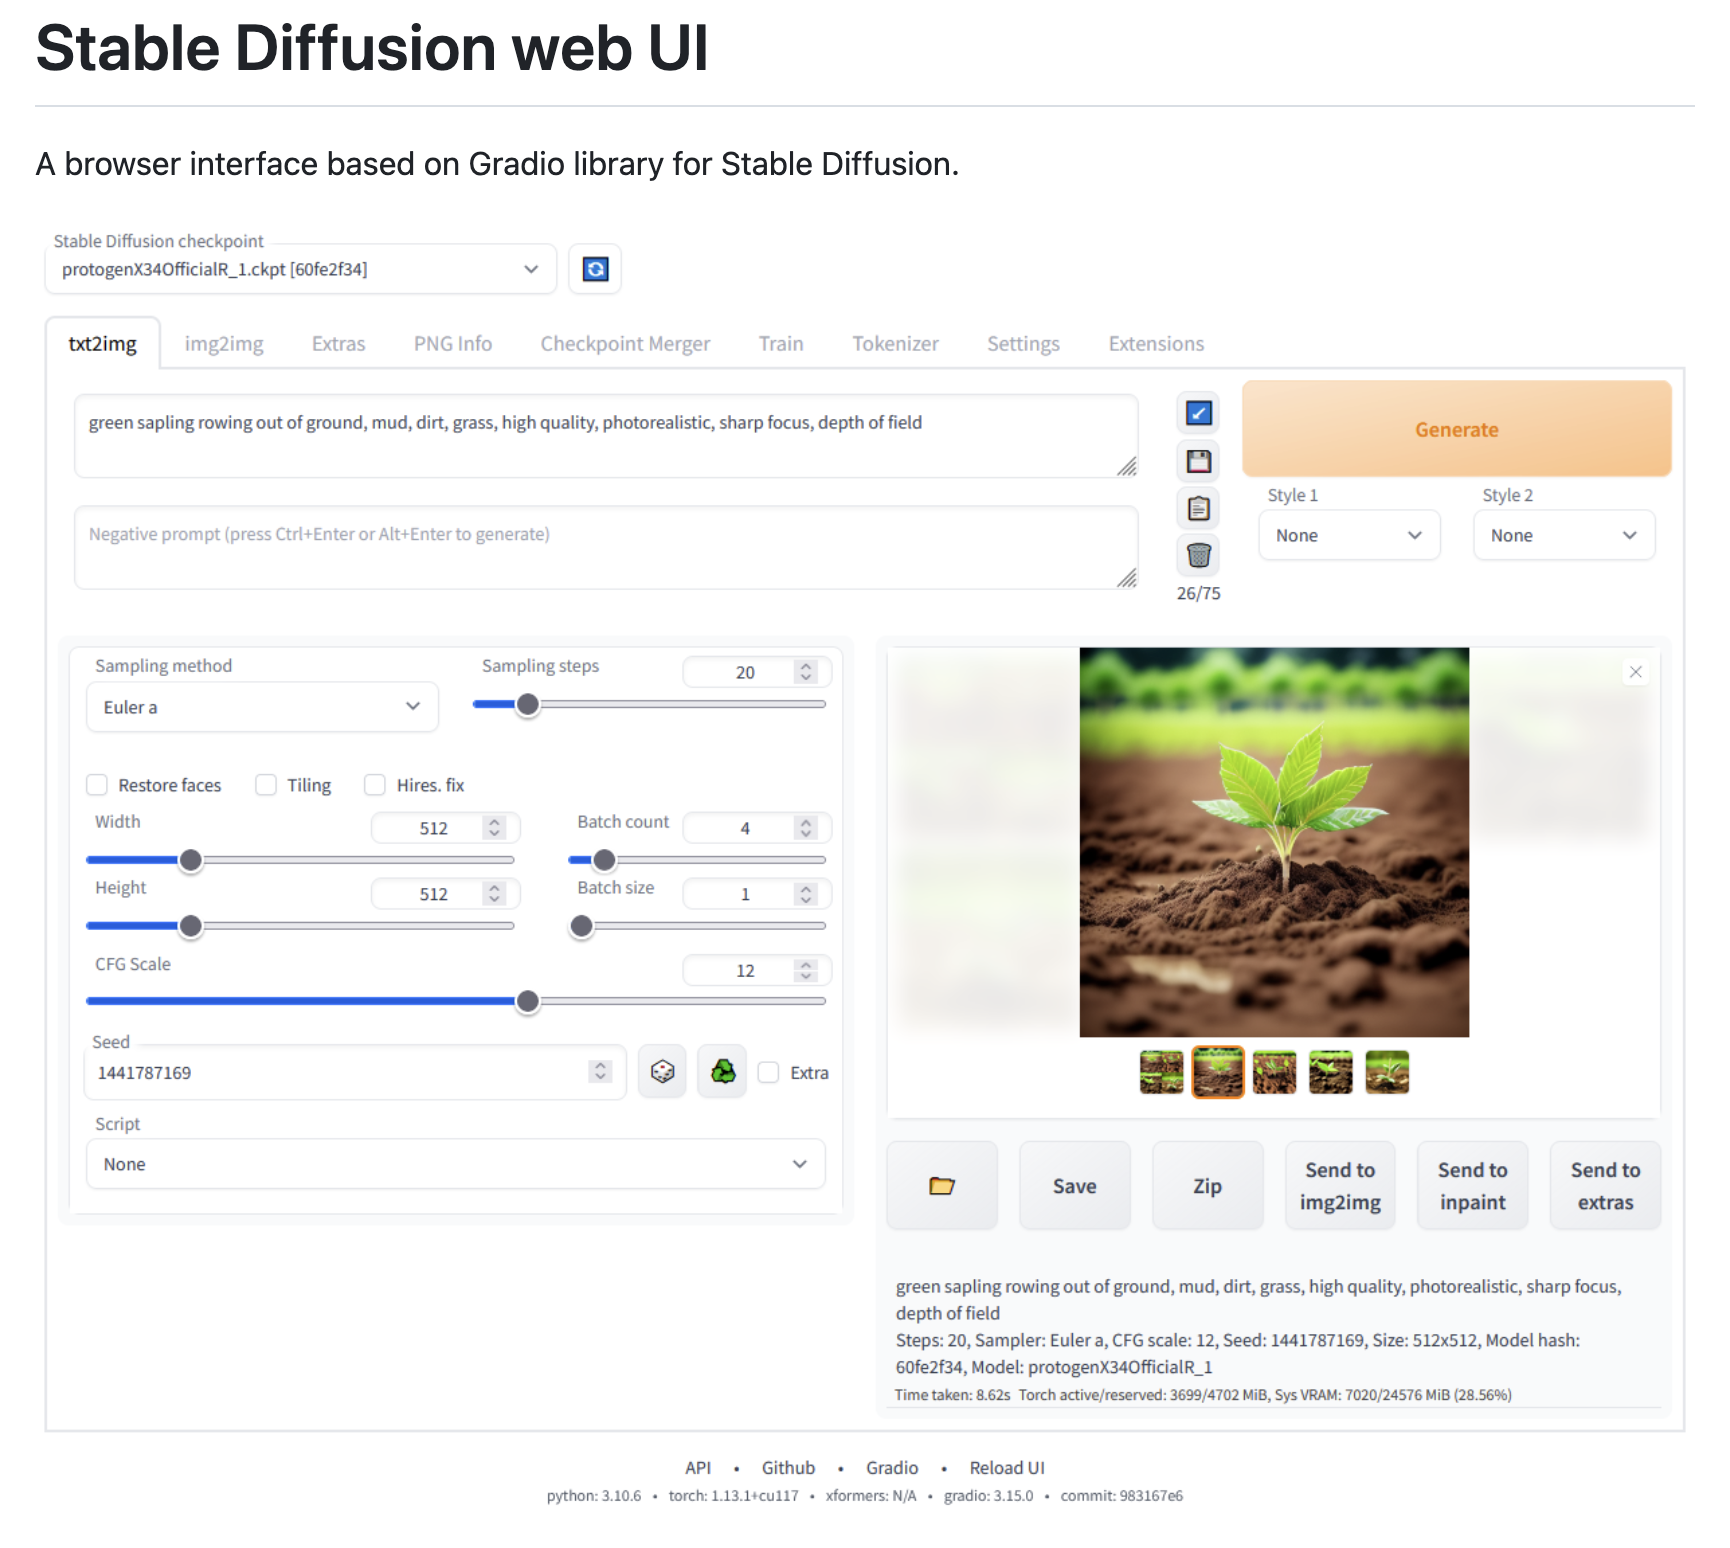Click the blue checkmark prompt icon
This screenshot has height=1548, width=1730.
1198,413
